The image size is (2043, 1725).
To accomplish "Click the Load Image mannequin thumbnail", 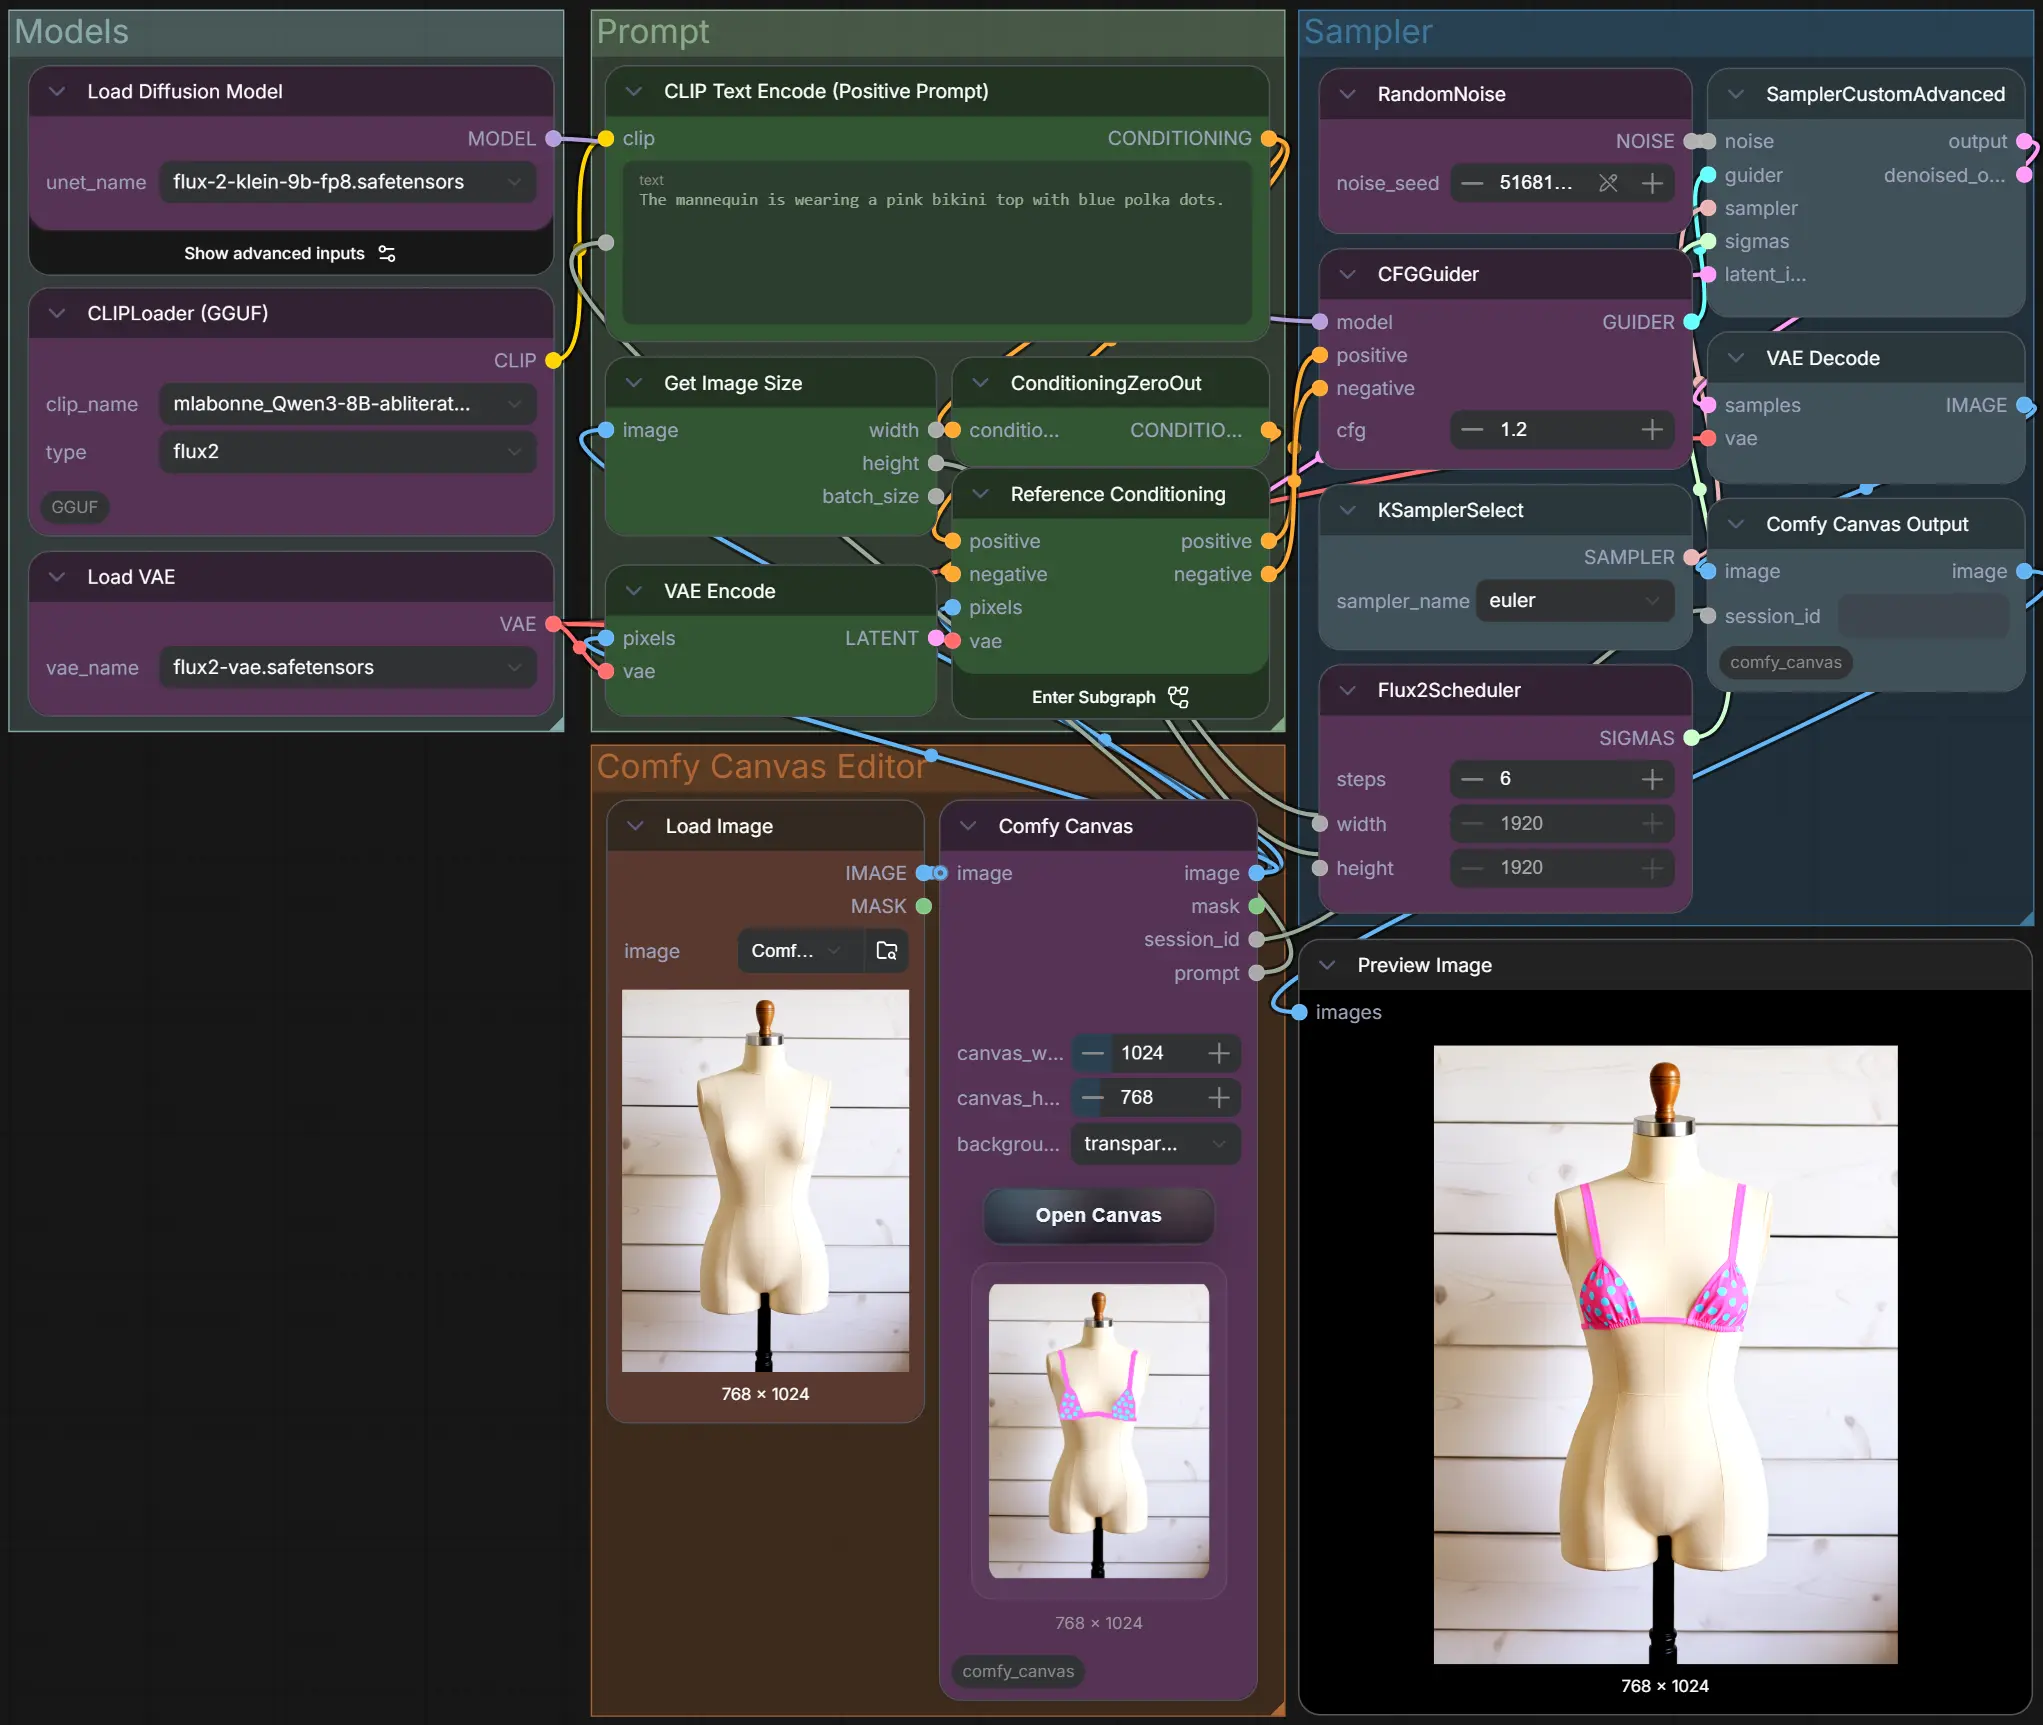I will [765, 1181].
